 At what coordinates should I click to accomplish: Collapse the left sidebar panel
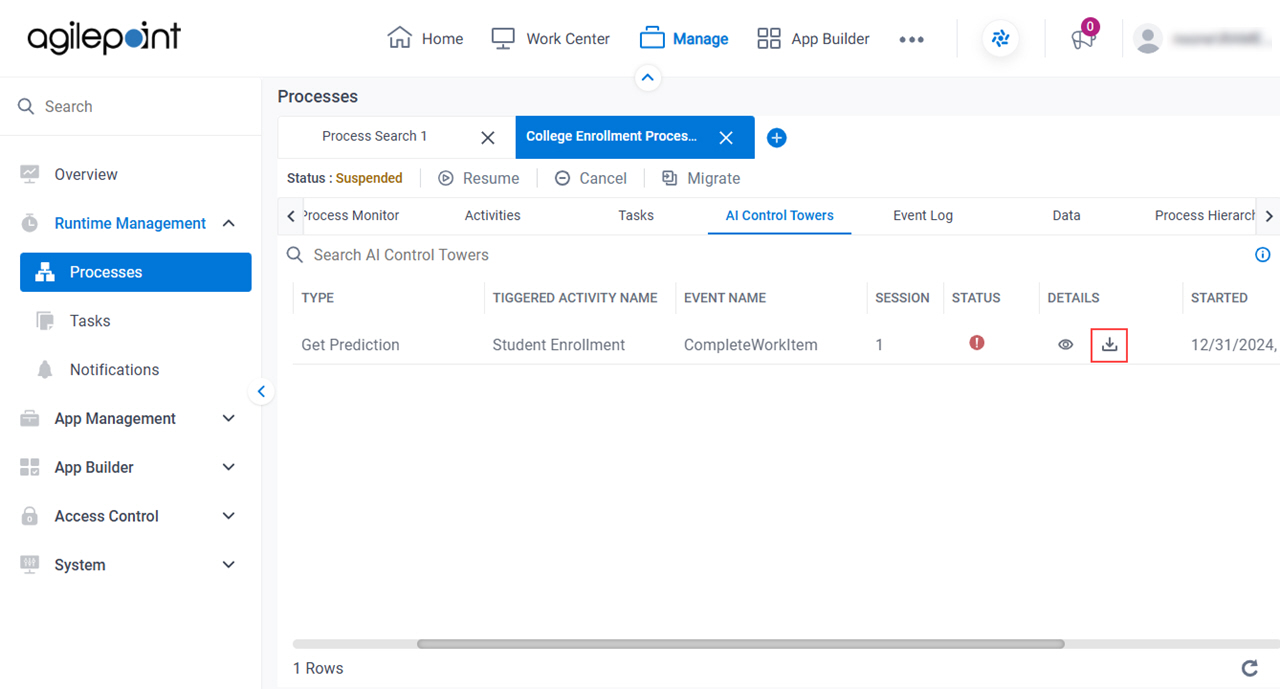tap(261, 392)
